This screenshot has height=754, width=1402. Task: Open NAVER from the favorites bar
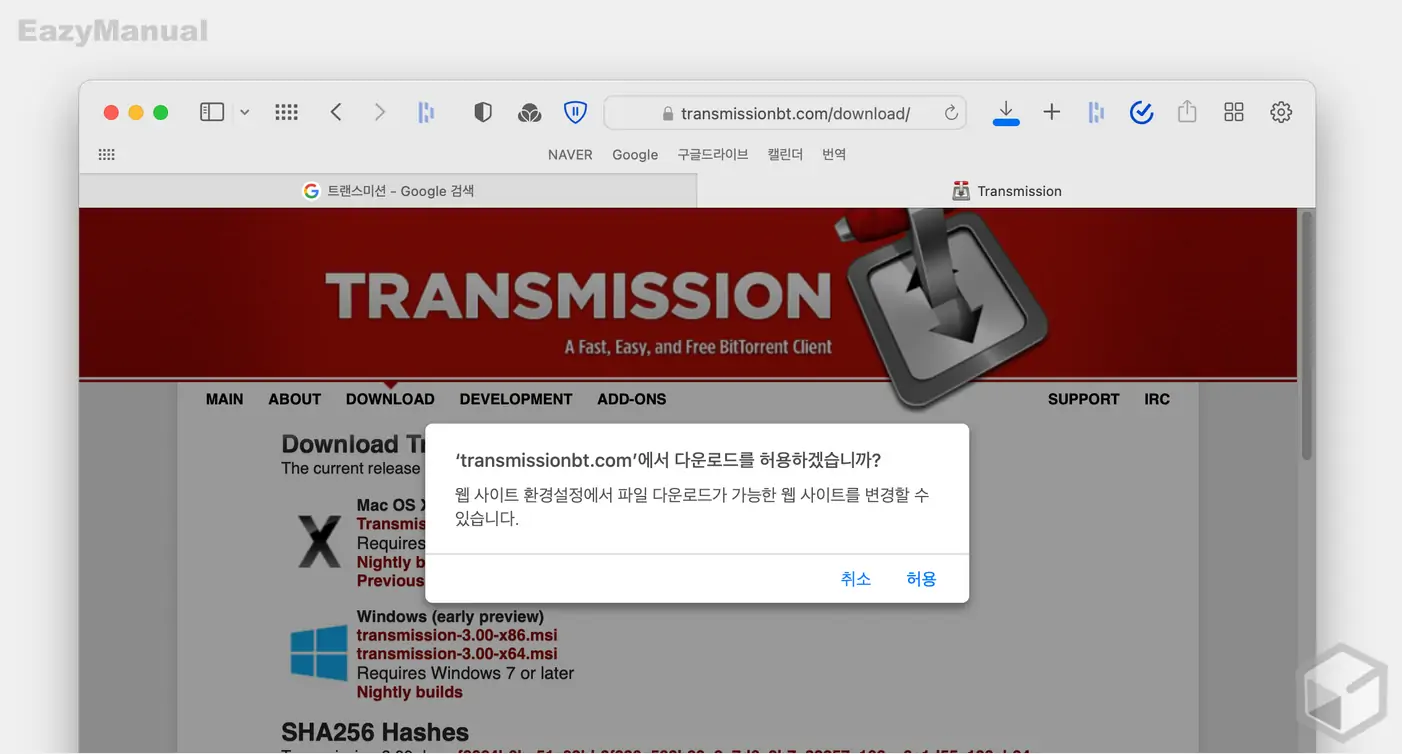pyautogui.click(x=570, y=154)
